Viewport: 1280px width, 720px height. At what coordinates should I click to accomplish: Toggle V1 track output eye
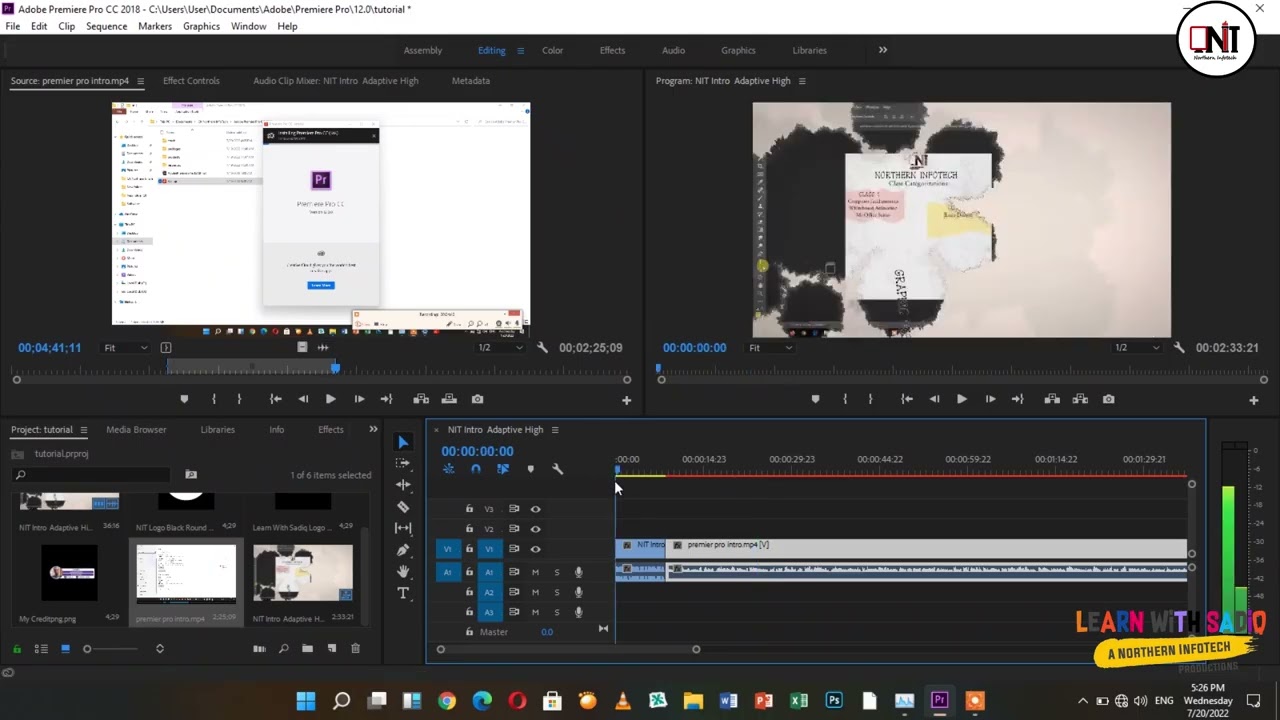click(535, 549)
